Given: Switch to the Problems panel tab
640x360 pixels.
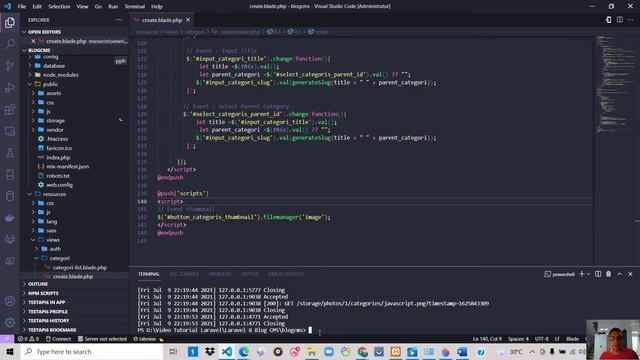Looking at the screenshot, I should click(x=220, y=274).
